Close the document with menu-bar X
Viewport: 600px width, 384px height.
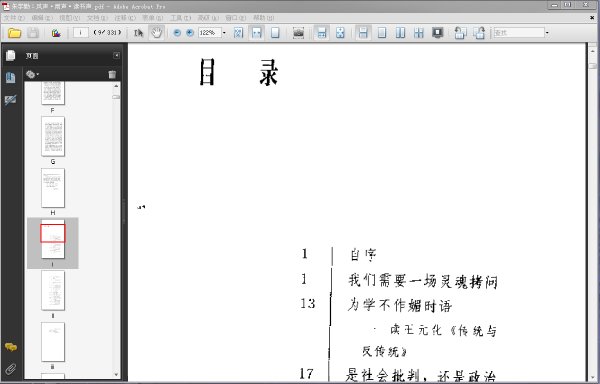click(x=592, y=18)
